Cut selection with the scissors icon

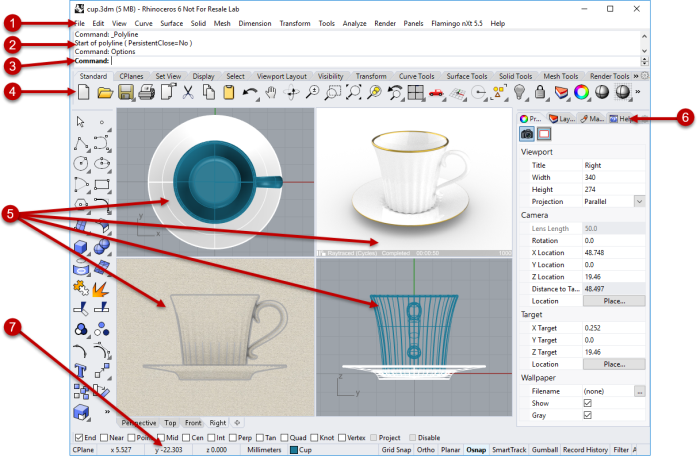(x=187, y=93)
